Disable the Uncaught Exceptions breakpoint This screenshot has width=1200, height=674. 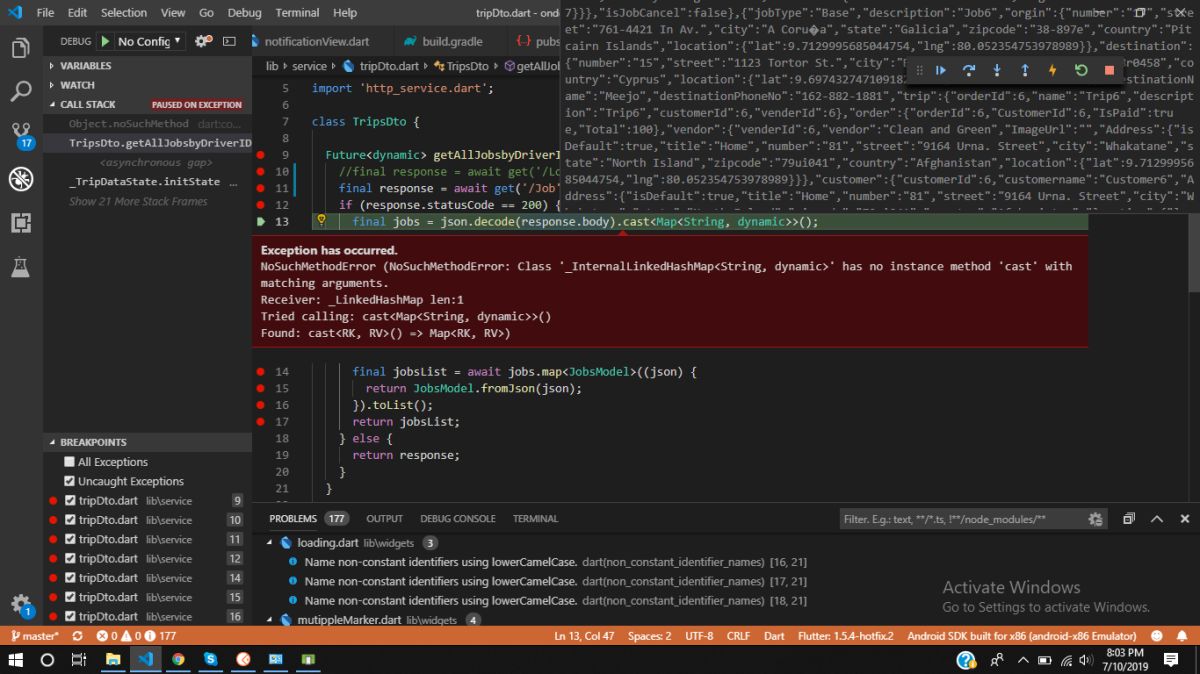pos(70,481)
